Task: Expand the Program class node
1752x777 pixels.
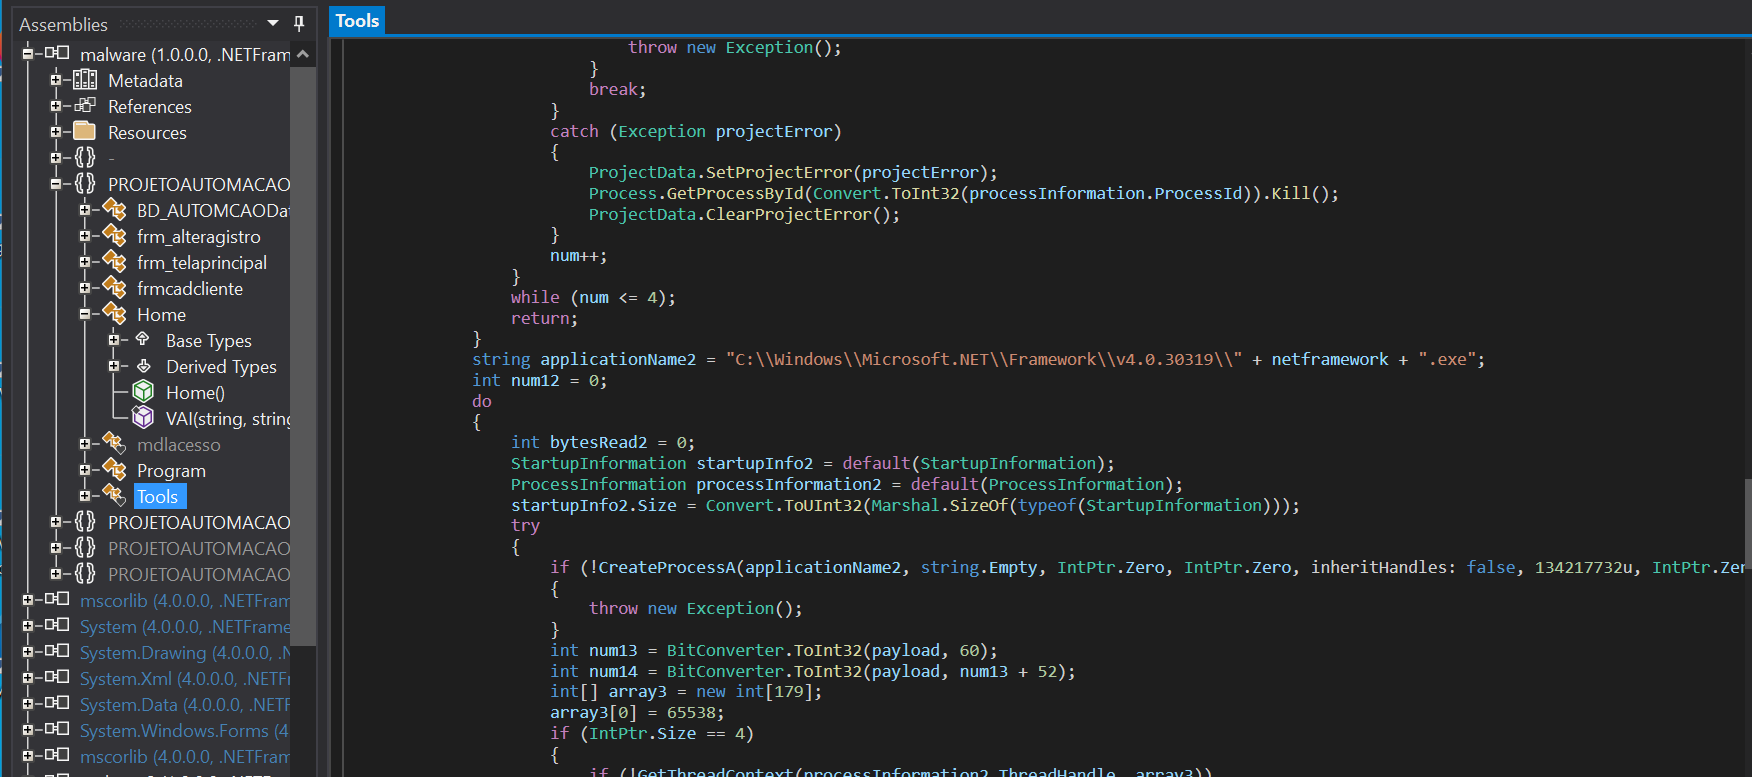Action: (x=85, y=470)
